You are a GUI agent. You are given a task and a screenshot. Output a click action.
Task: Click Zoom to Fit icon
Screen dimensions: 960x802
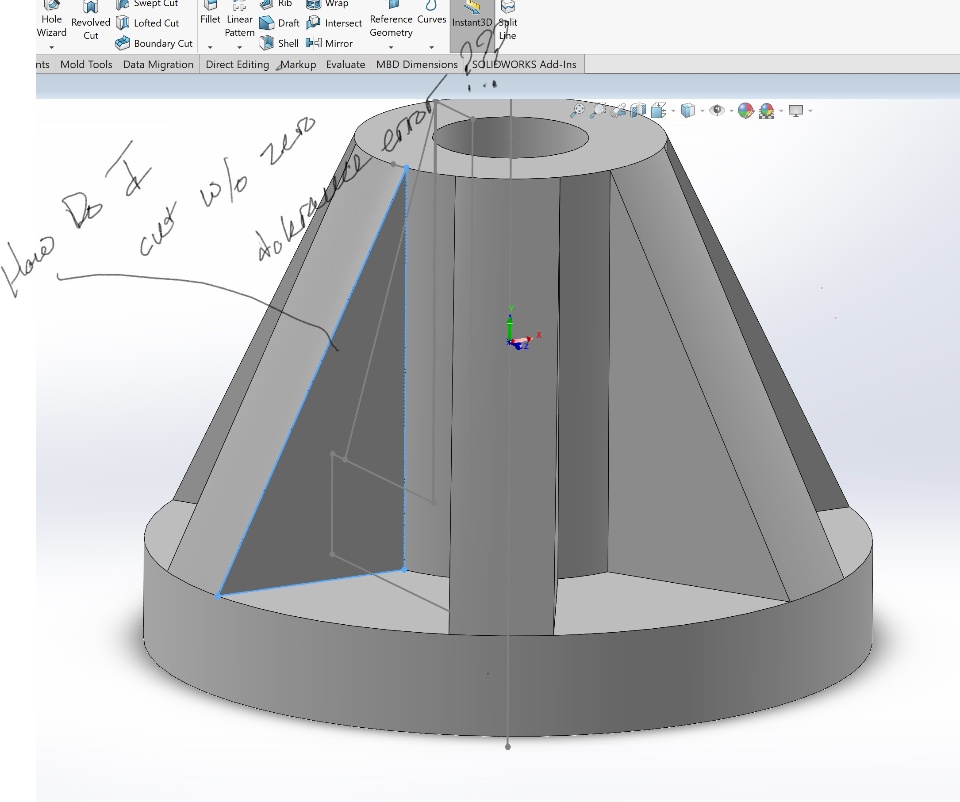pyautogui.click(x=577, y=110)
